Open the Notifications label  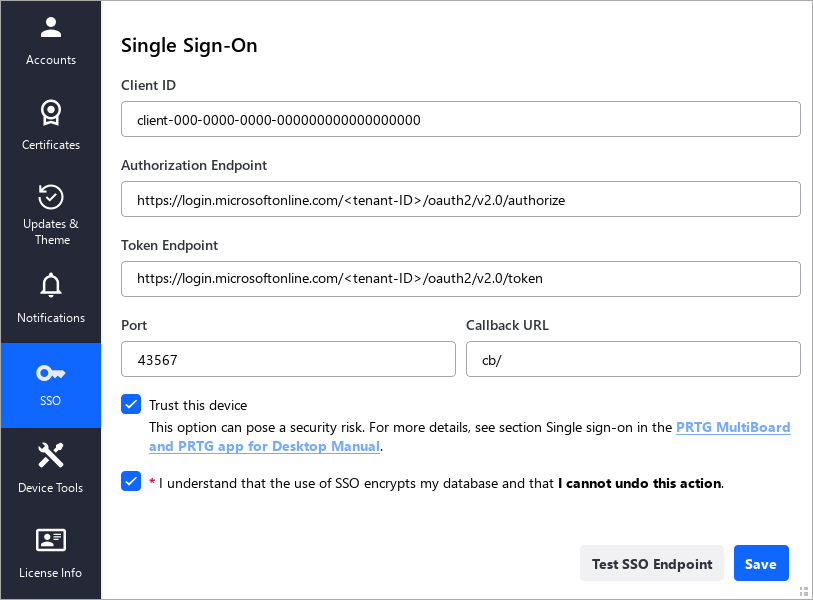51,318
